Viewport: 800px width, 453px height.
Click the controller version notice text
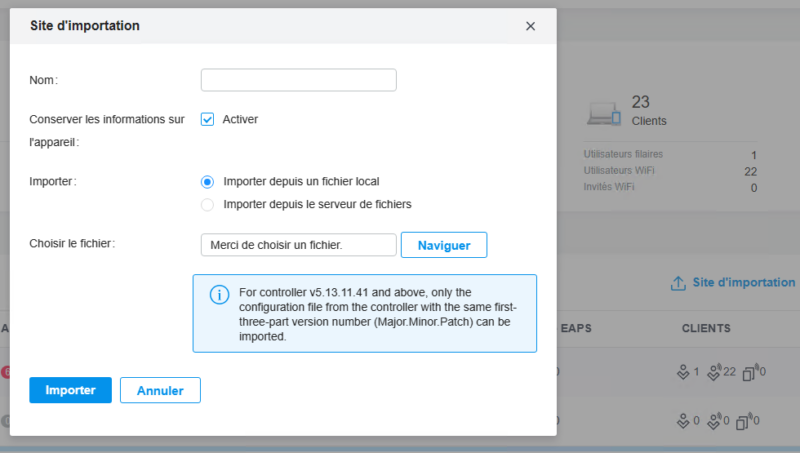(x=378, y=314)
